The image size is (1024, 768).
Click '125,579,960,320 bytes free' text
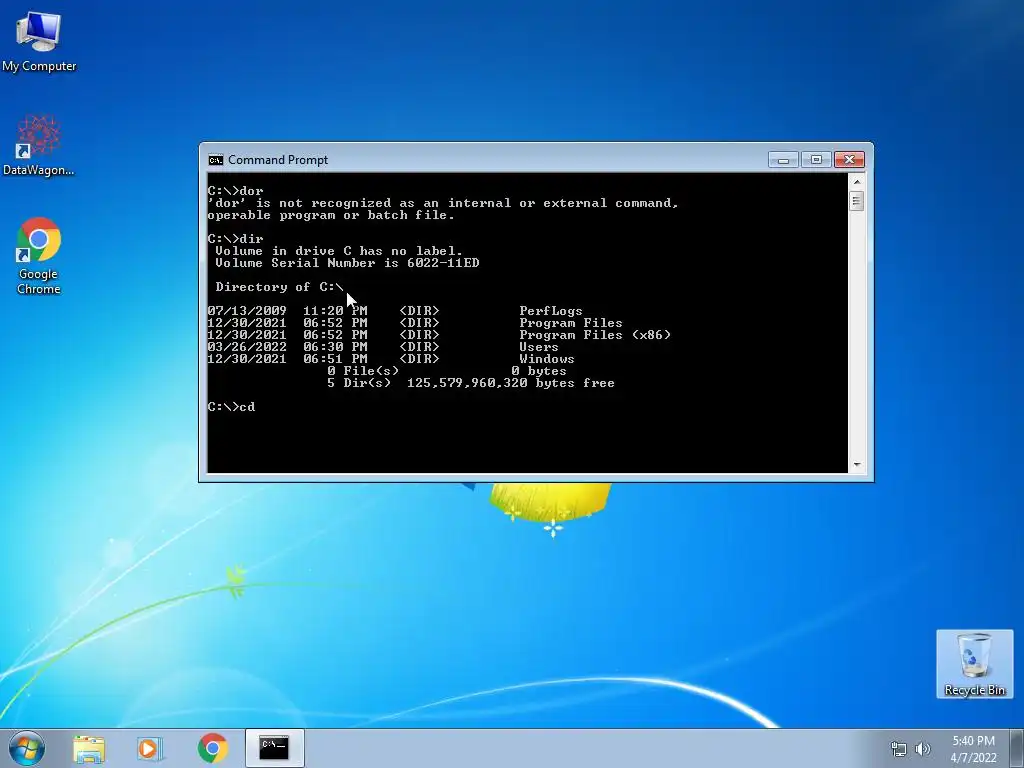[511, 383]
